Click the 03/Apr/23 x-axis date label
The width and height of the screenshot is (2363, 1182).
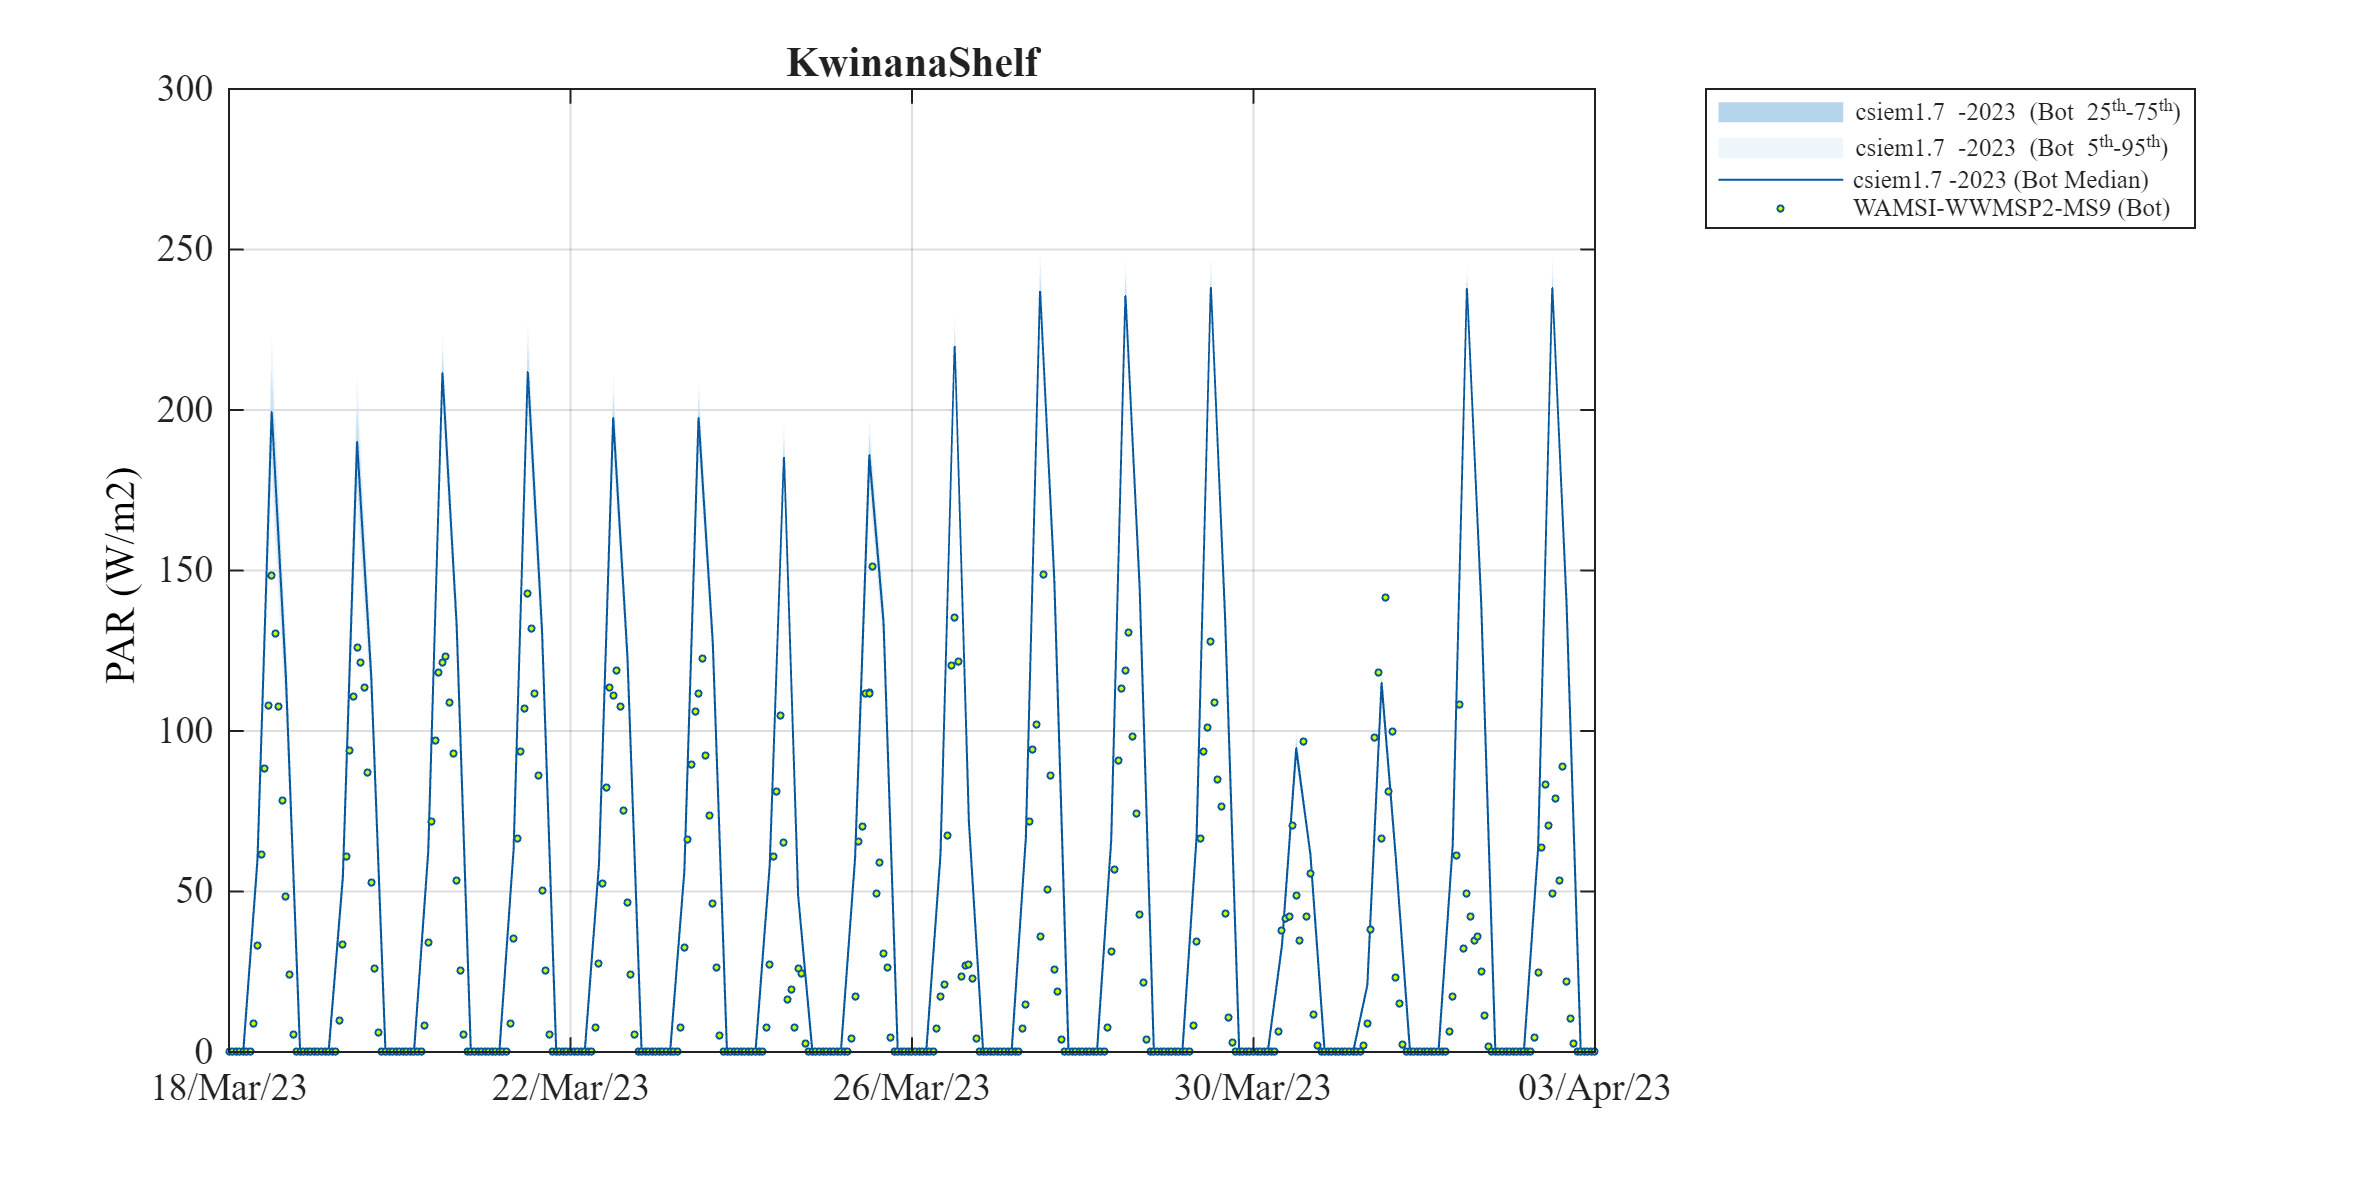click(x=1593, y=1088)
